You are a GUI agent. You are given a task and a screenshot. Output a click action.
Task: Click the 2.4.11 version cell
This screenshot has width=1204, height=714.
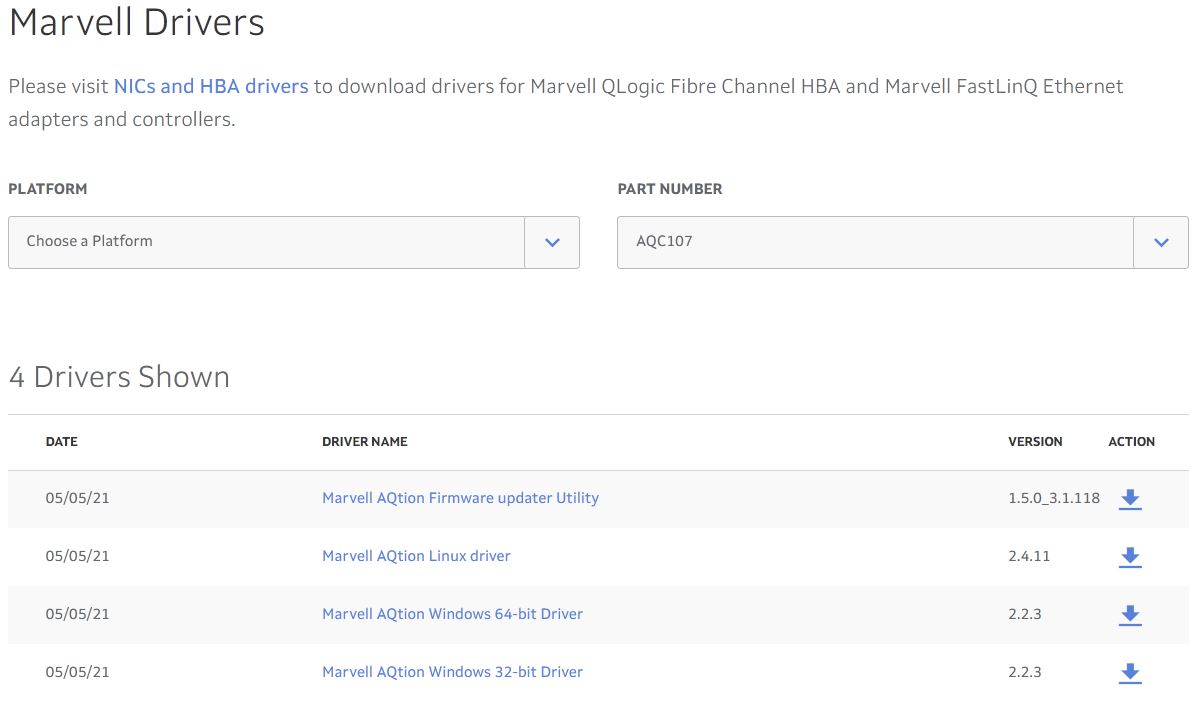click(x=1029, y=556)
